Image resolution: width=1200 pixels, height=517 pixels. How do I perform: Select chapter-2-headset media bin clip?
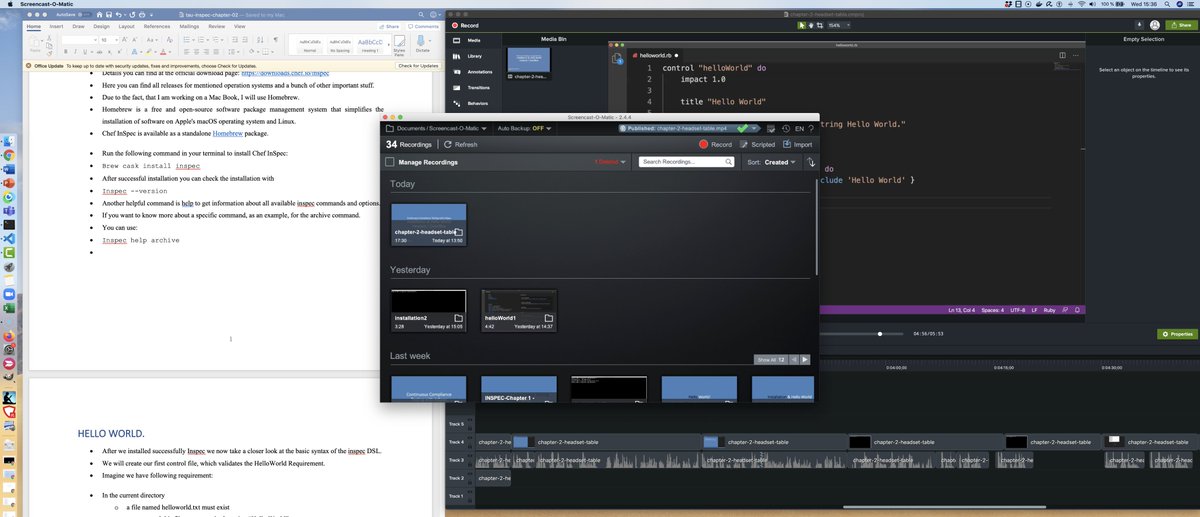click(x=529, y=63)
